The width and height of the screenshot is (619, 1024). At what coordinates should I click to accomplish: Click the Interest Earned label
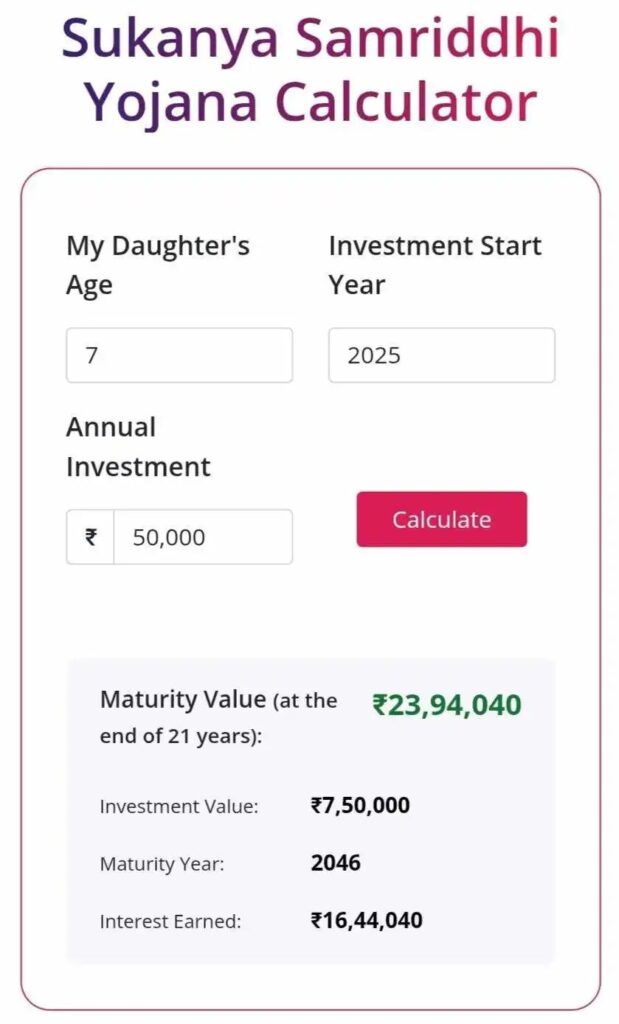click(x=170, y=922)
